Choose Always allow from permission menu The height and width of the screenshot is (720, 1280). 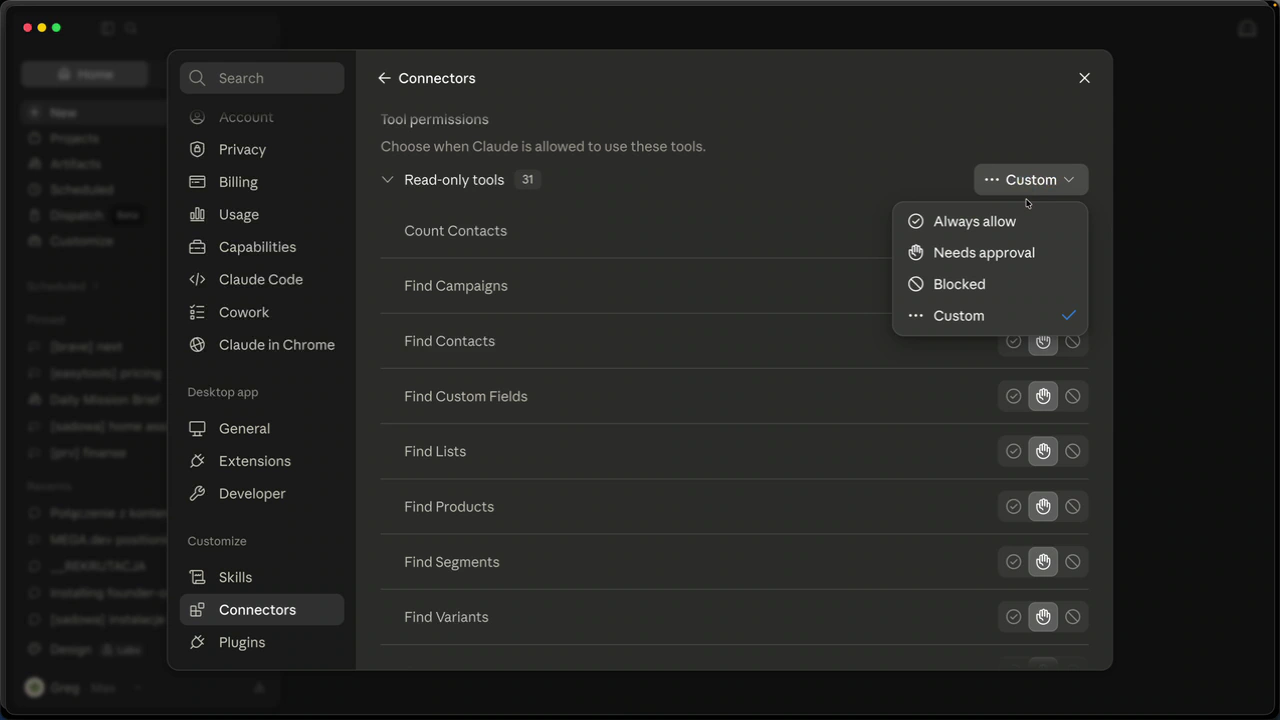(990, 221)
